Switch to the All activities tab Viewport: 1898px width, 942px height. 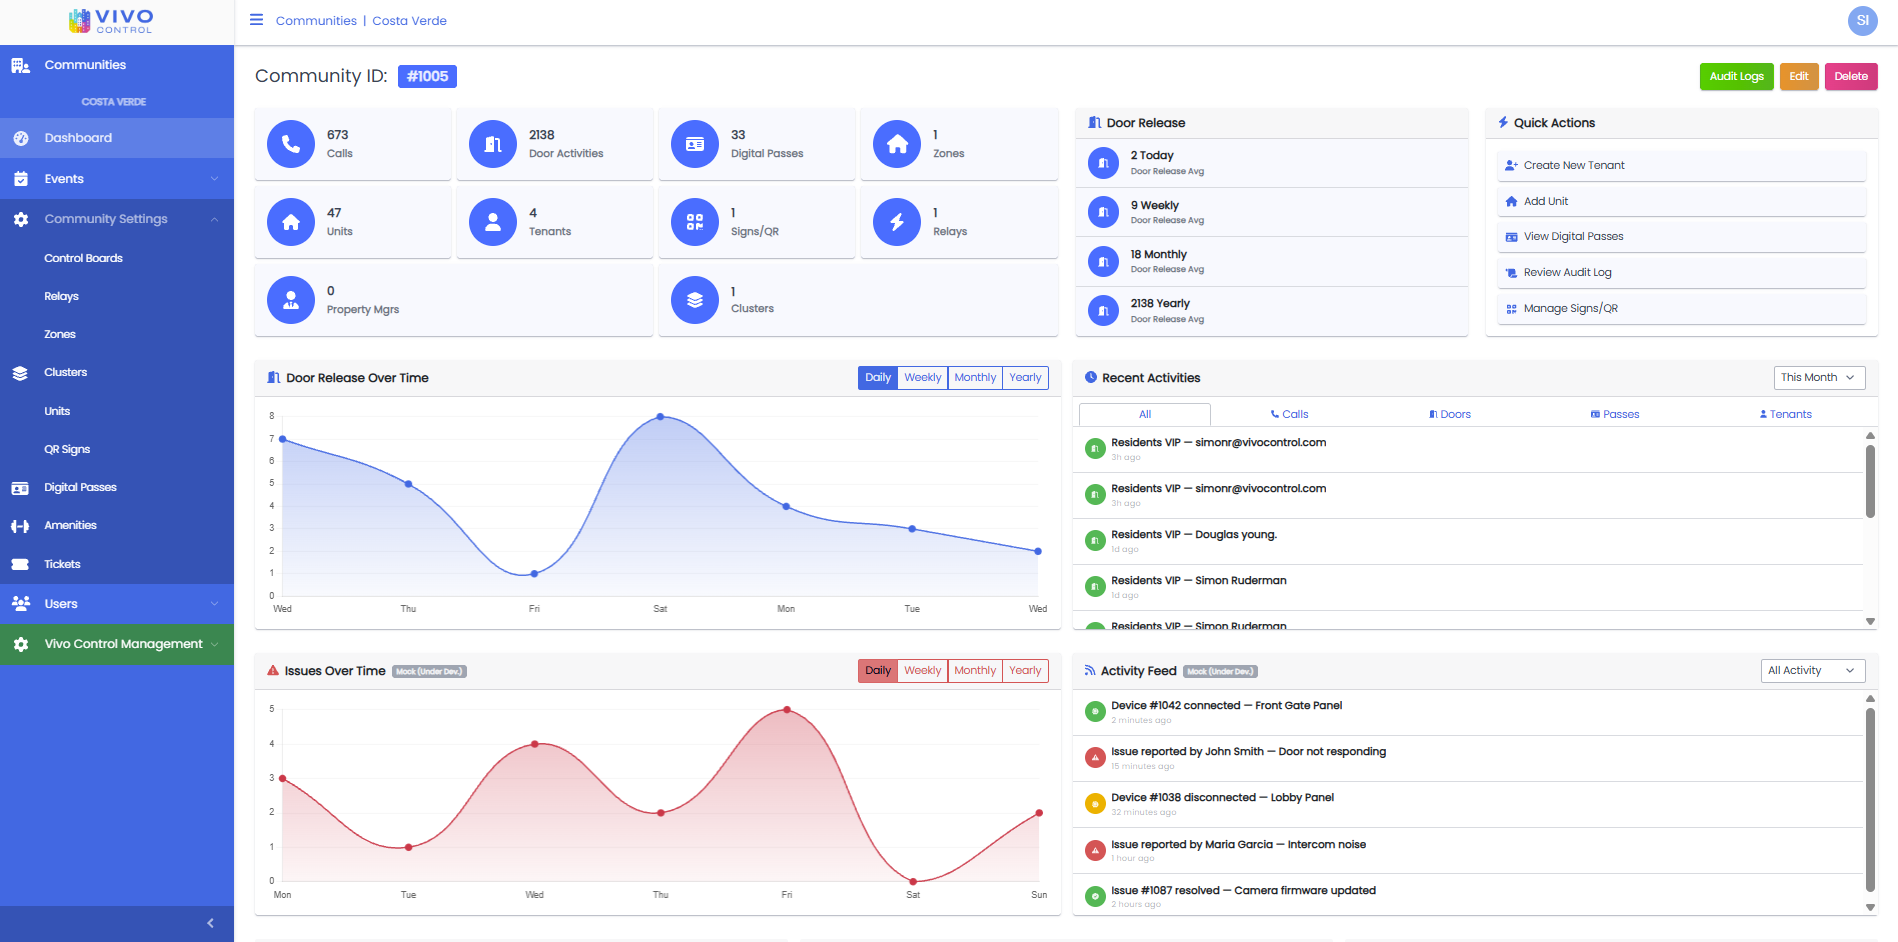pos(1145,414)
